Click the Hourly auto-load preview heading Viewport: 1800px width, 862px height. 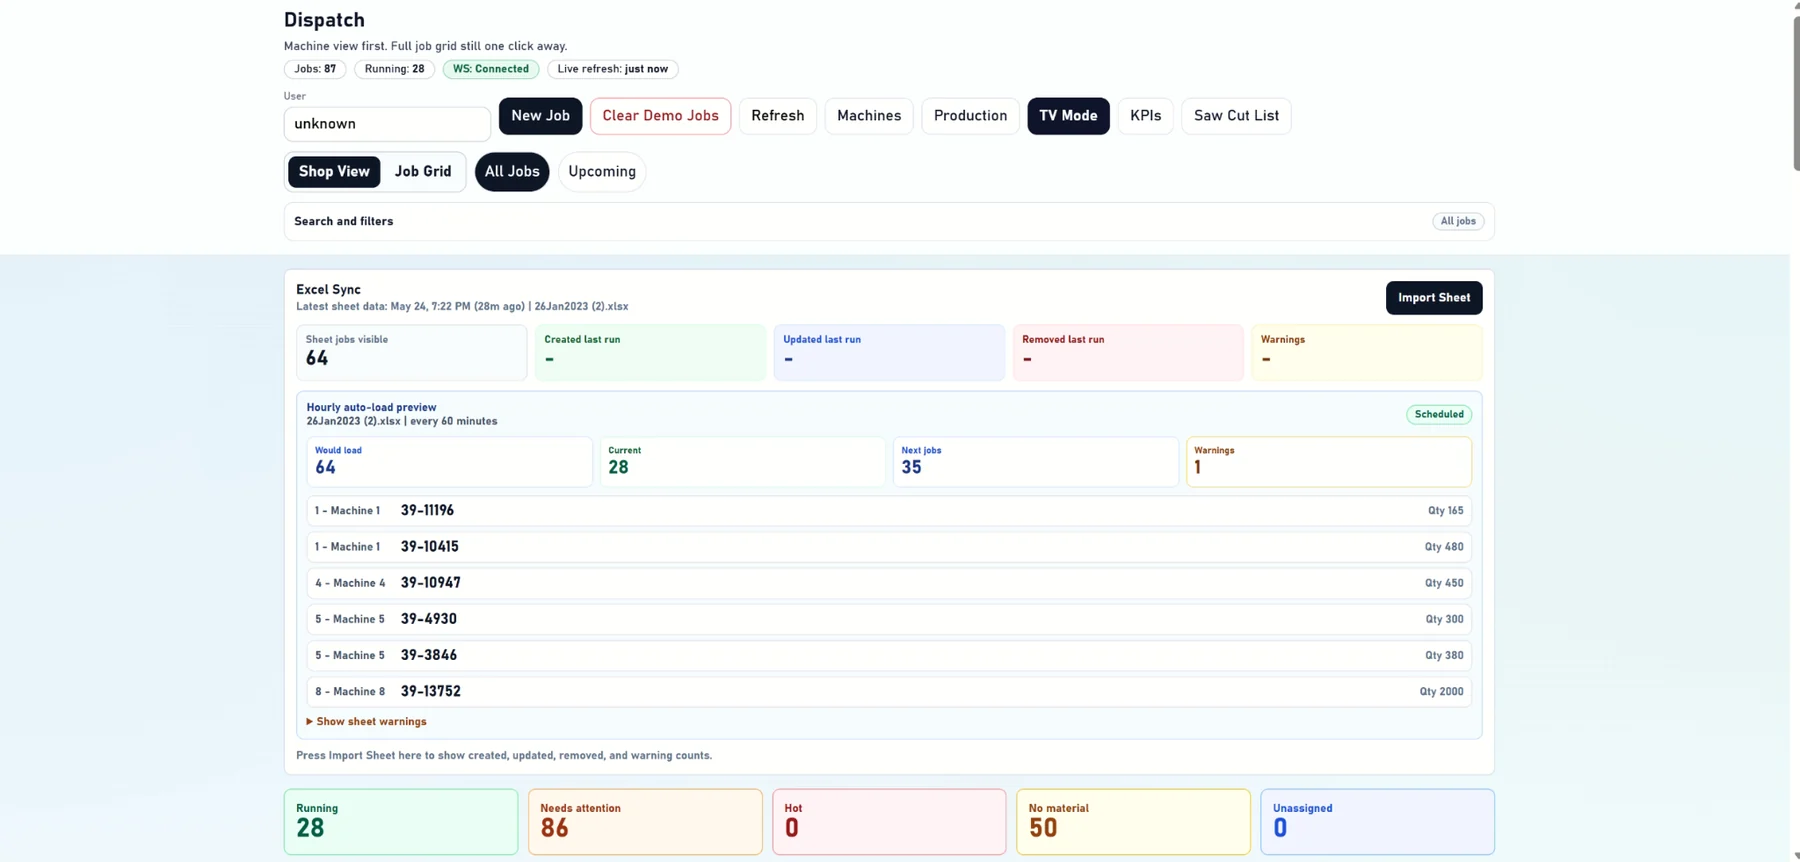[371, 408]
